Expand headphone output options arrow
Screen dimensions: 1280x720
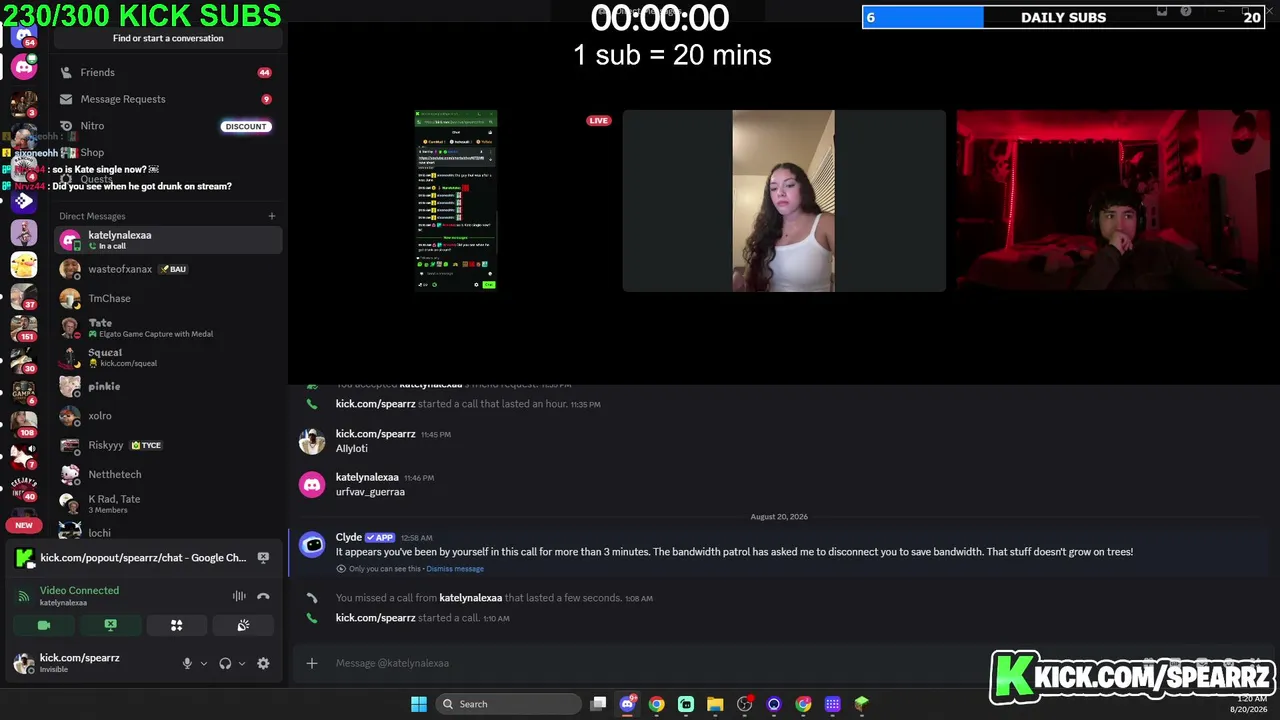pos(242,663)
